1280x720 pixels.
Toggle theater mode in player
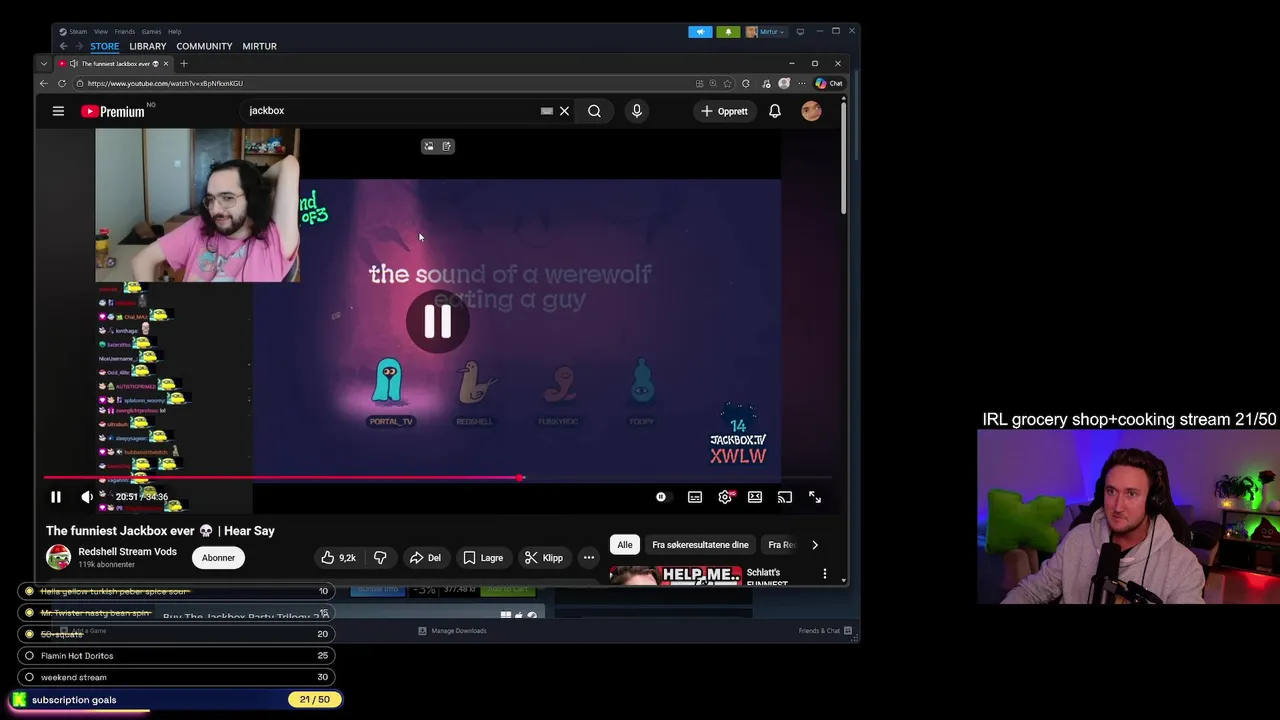[x=755, y=497]
